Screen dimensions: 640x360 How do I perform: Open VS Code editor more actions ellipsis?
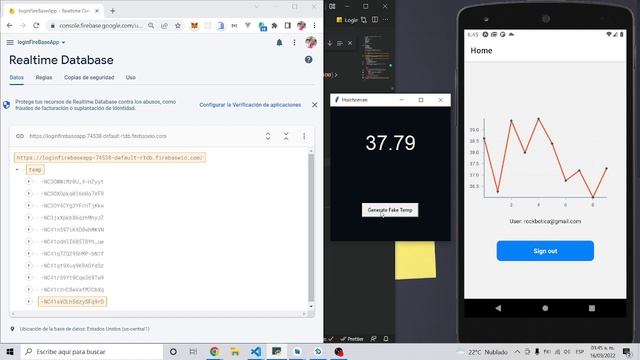tap(386, 20)
